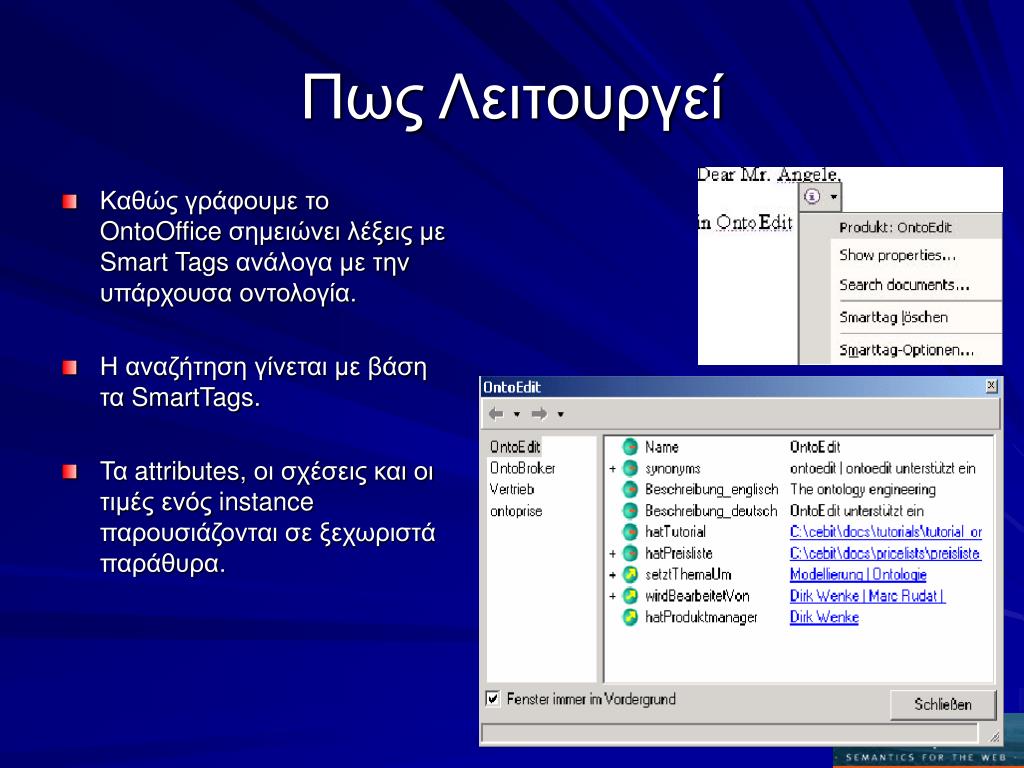Click the setztThemaUm relation icon
The width and height of the screenshot is (1024, 768).
(x=630, y=575)
